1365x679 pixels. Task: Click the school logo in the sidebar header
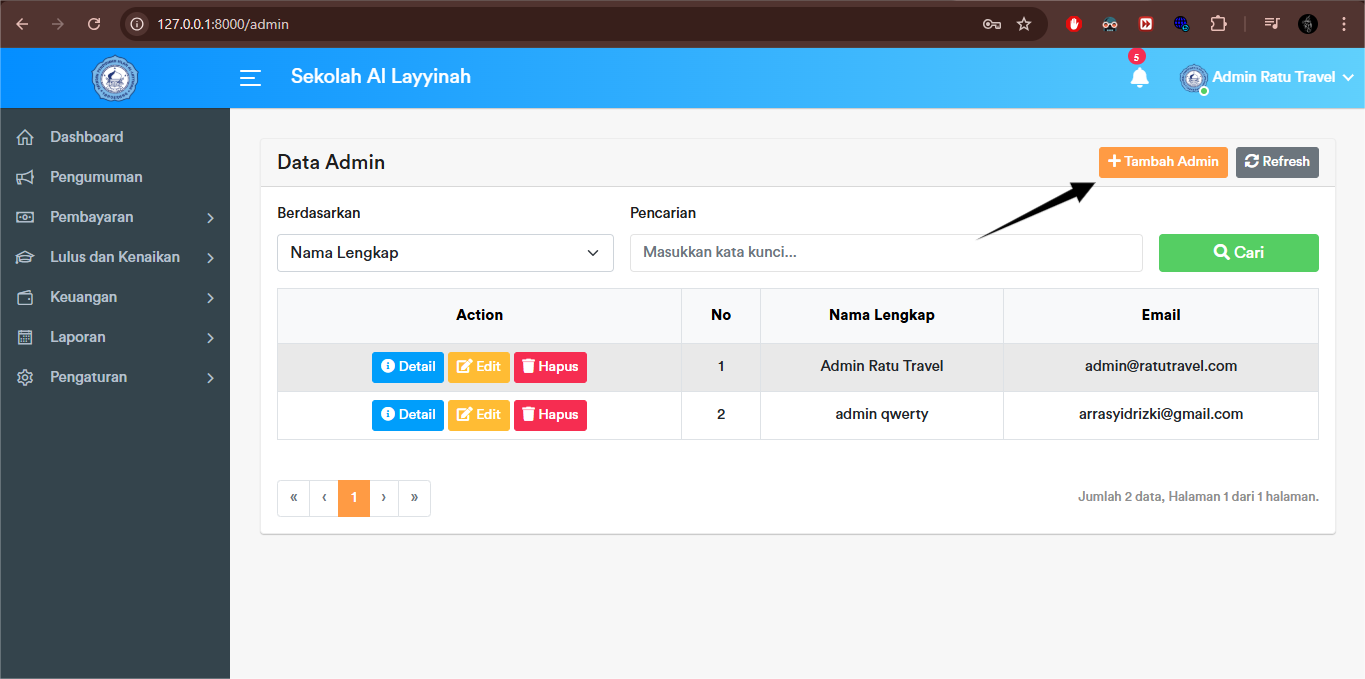coord(114,78)
